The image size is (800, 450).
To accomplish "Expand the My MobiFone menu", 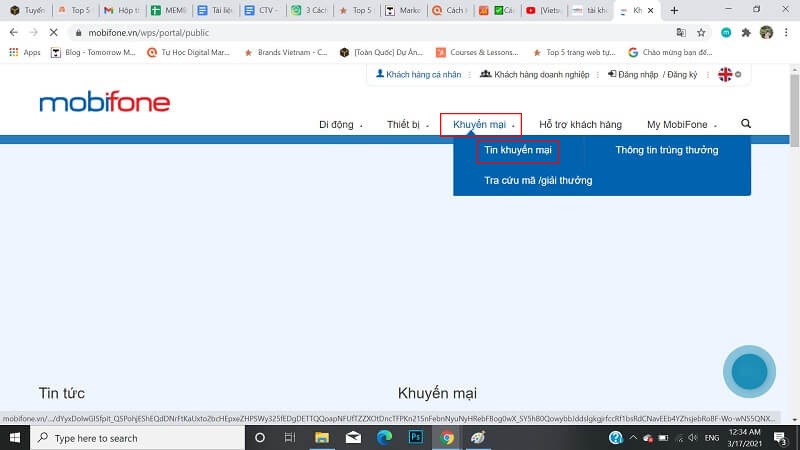I will coord(682,124).
